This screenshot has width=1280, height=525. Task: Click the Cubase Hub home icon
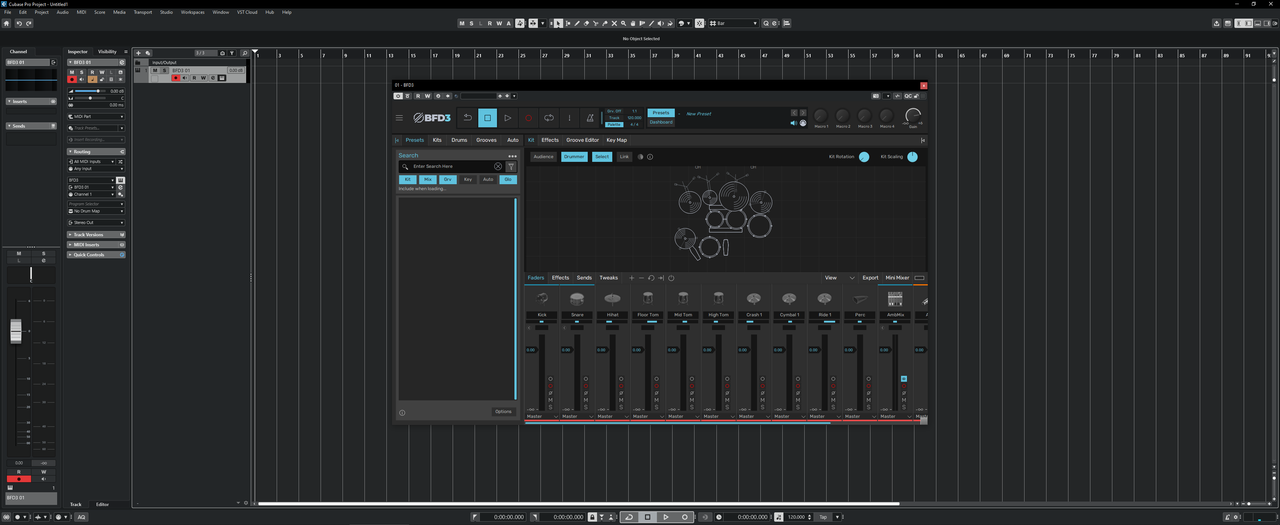(7, 23)
